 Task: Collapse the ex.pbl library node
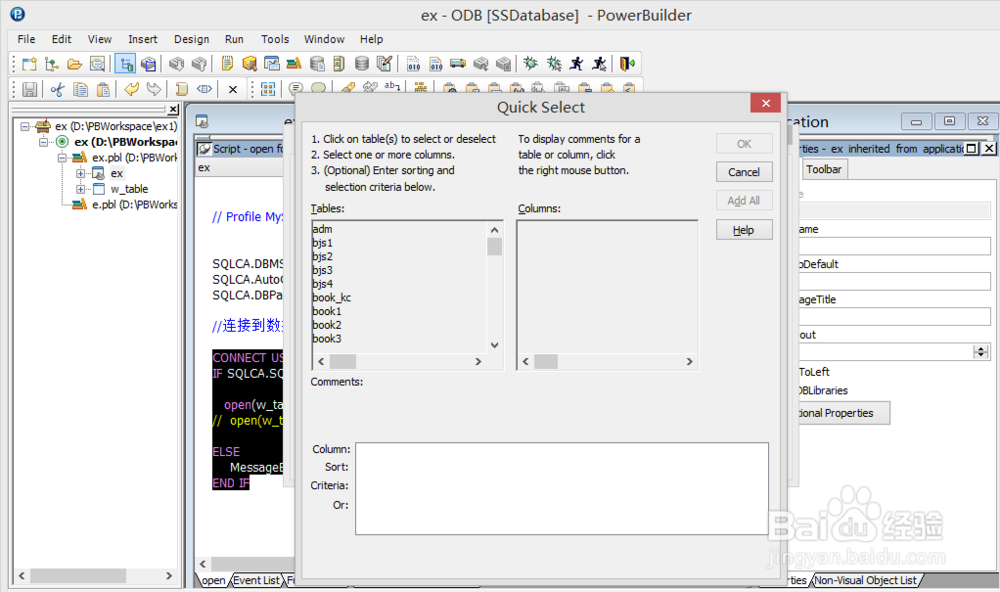[62, 158]
